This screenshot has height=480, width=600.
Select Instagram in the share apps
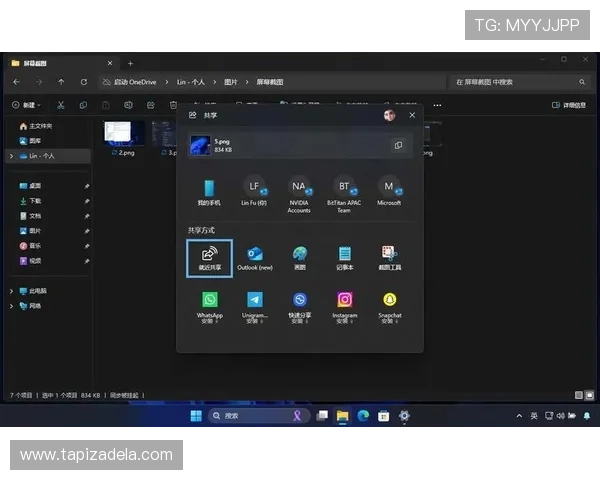click(x=345, y=300)
